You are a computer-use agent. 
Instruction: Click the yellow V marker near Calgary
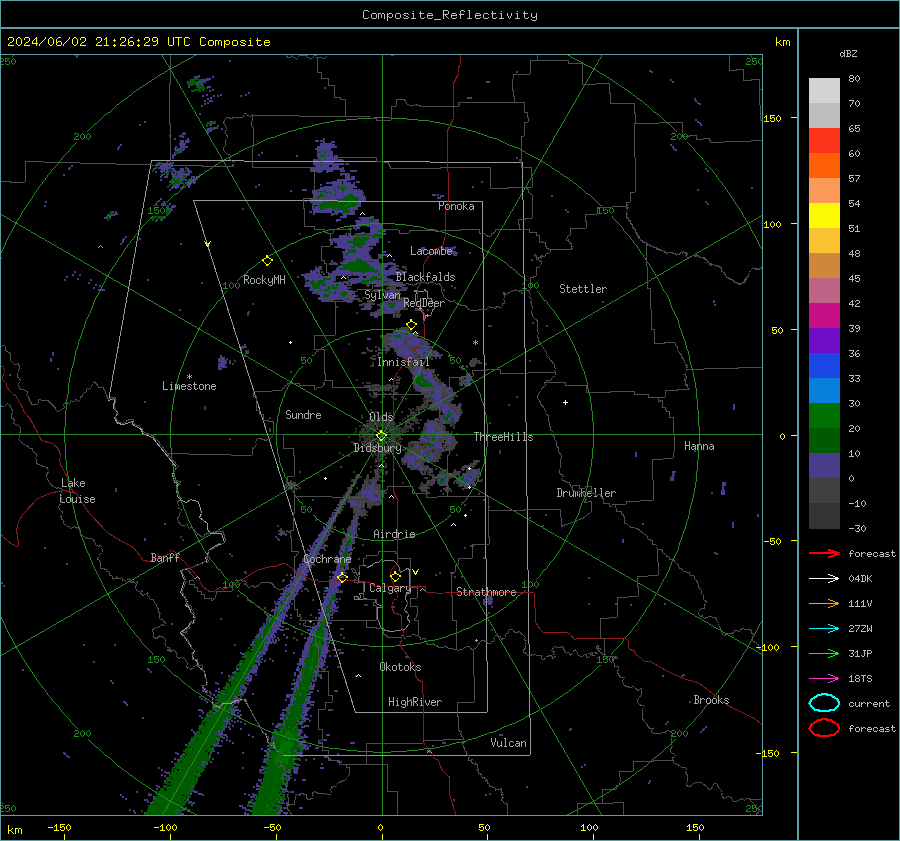[x=415, y=572]
